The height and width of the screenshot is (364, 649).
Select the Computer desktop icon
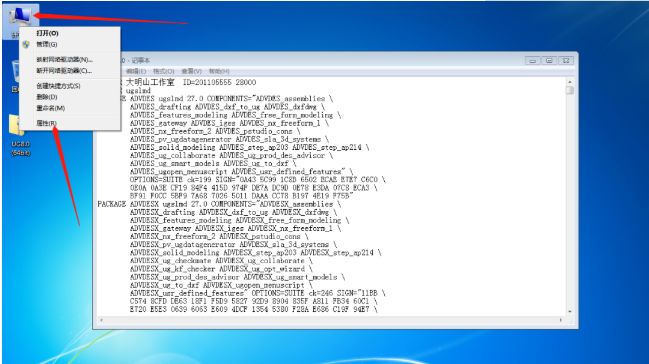click(20, 21)
